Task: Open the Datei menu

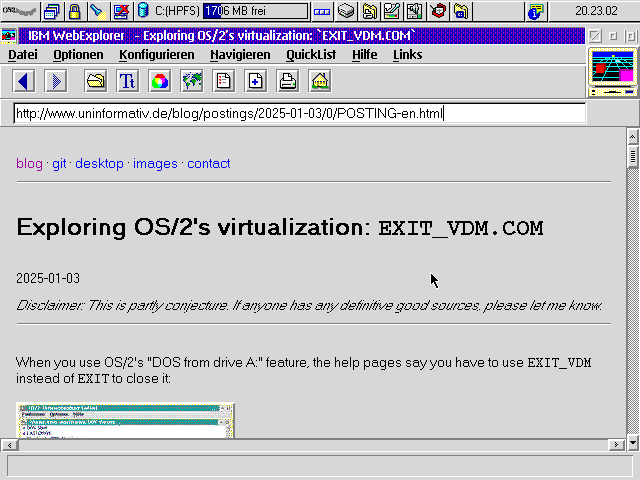Action: coord(23,55)
